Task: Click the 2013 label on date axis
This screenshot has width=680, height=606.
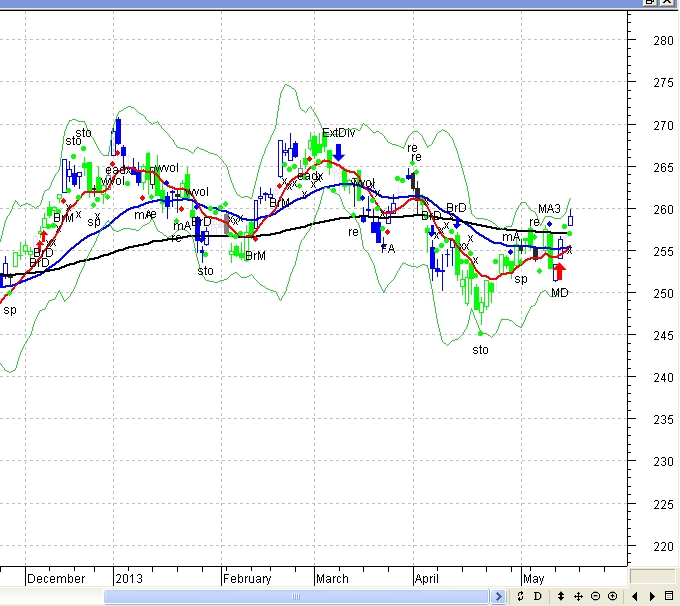Action: [x=130, y=578]
